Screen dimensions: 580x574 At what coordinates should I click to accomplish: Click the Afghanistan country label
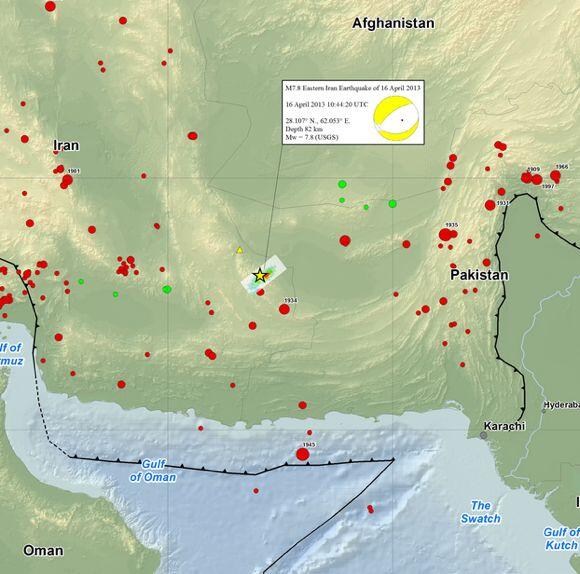(393, 23)
